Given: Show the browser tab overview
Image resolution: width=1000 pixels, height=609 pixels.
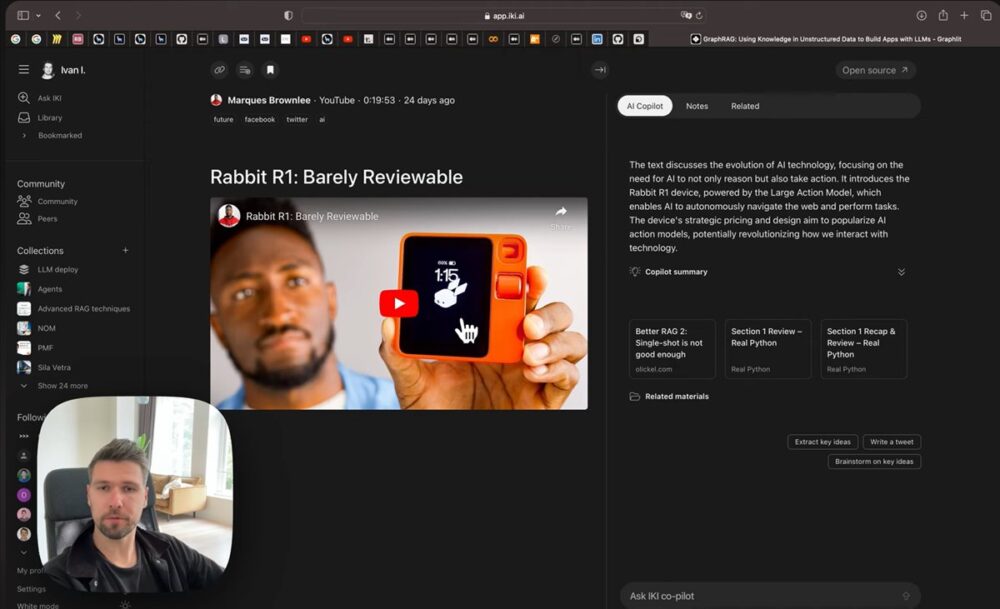Looking at the screenshot, I should point(986,15).
